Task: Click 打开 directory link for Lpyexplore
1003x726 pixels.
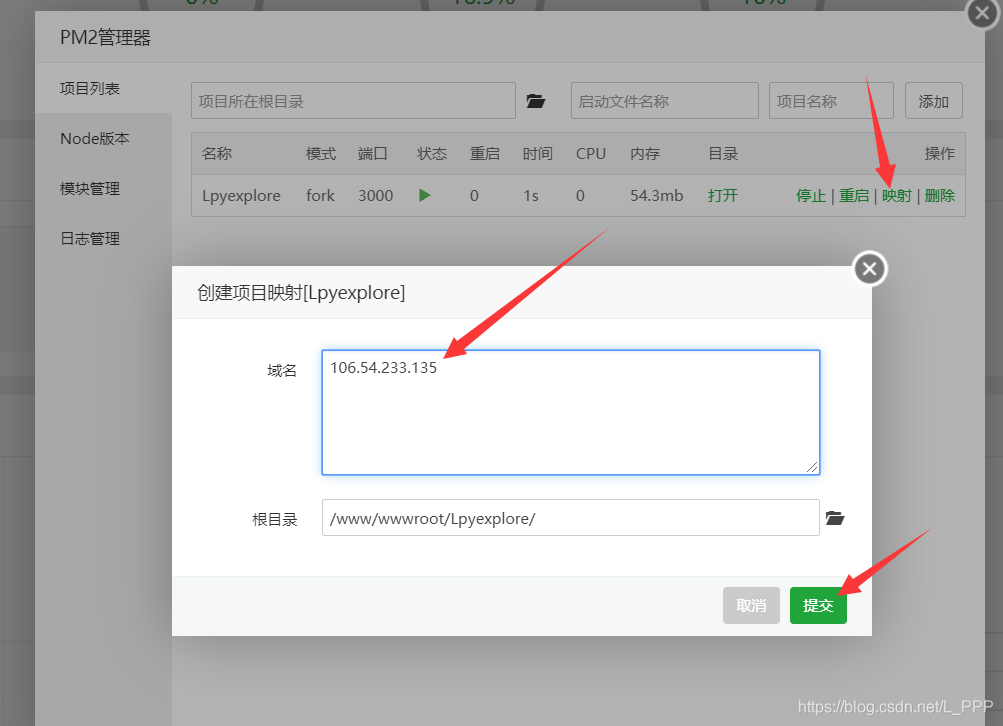Action: click(723, 196)
